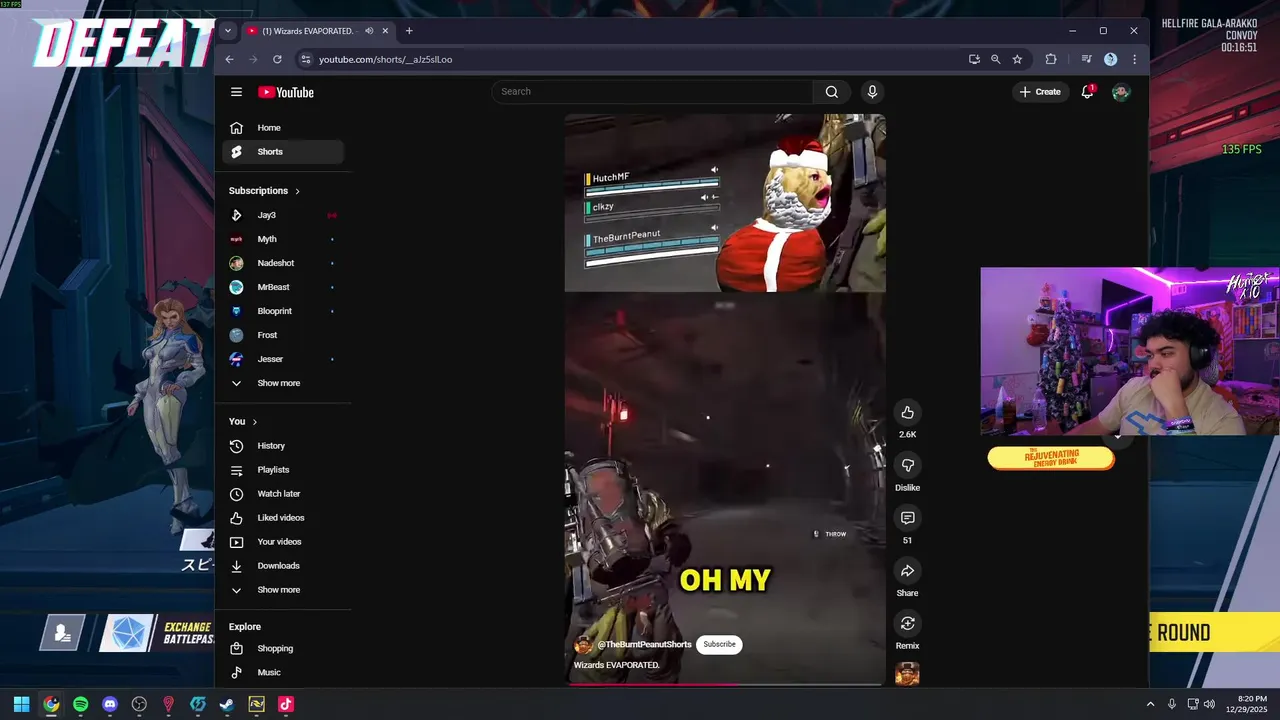Show hidden system tray icons chevron

(x=1150, y=704)
